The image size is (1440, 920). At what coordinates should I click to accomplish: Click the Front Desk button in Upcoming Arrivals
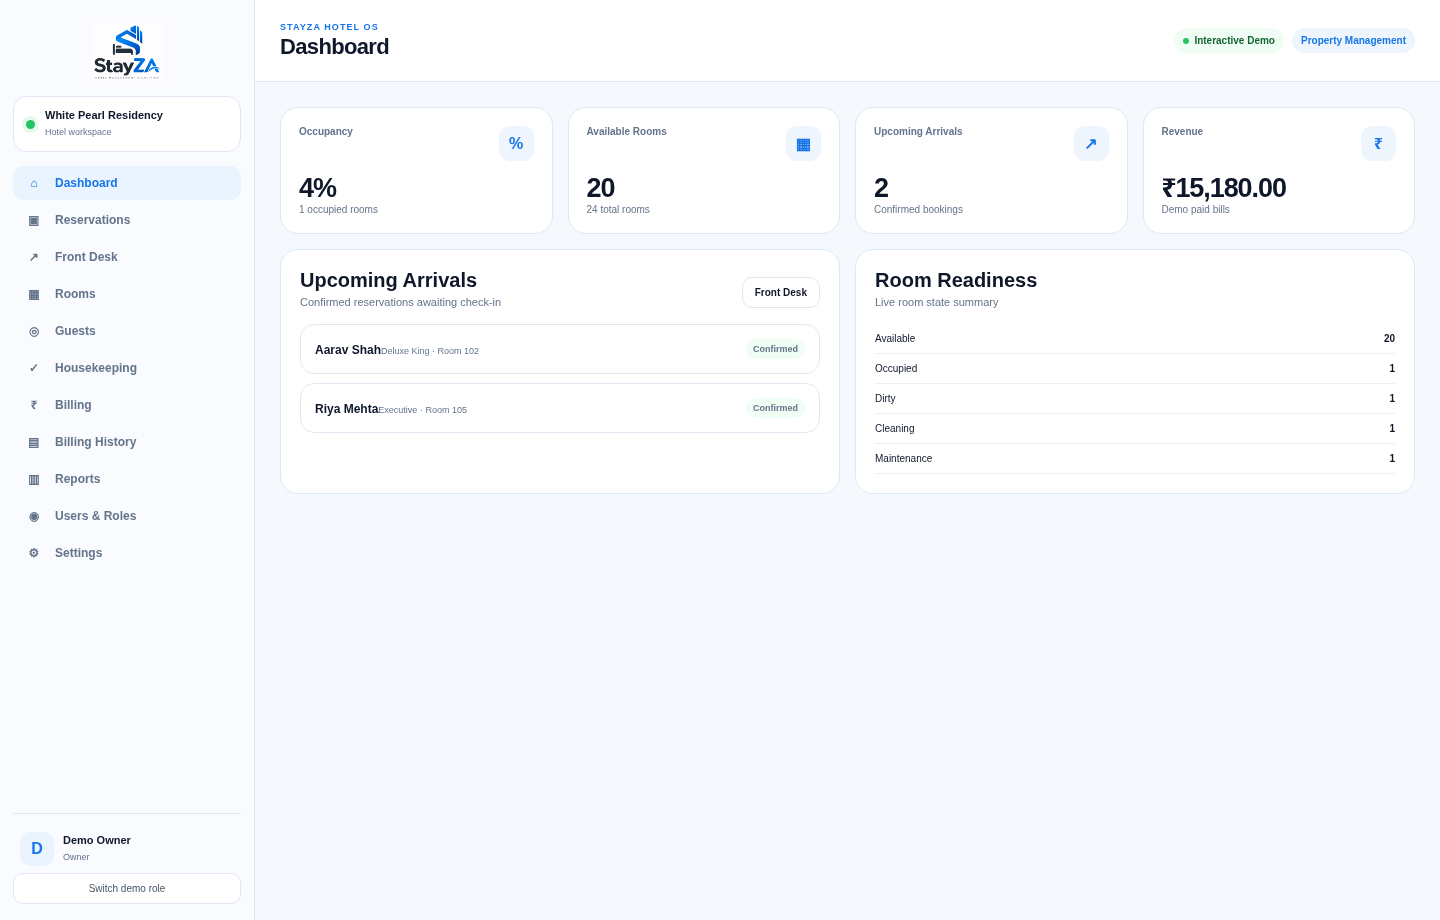pyautogui.click(x=781, y=292)
